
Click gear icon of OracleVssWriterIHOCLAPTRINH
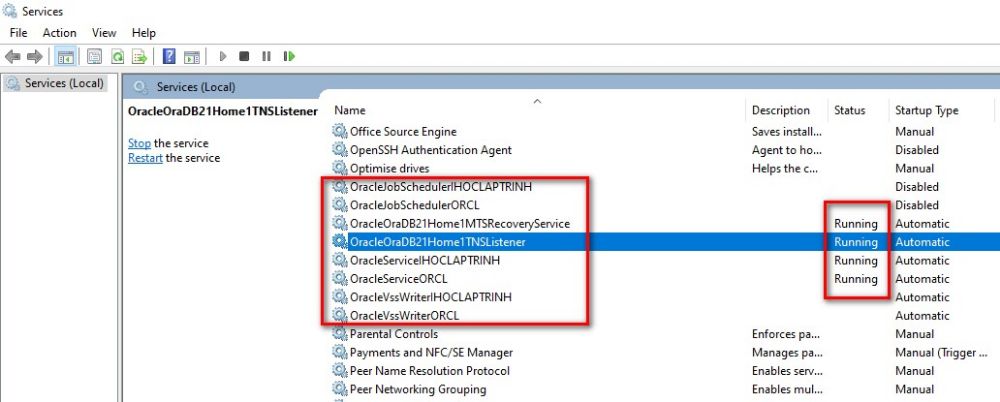click(340, 297)
